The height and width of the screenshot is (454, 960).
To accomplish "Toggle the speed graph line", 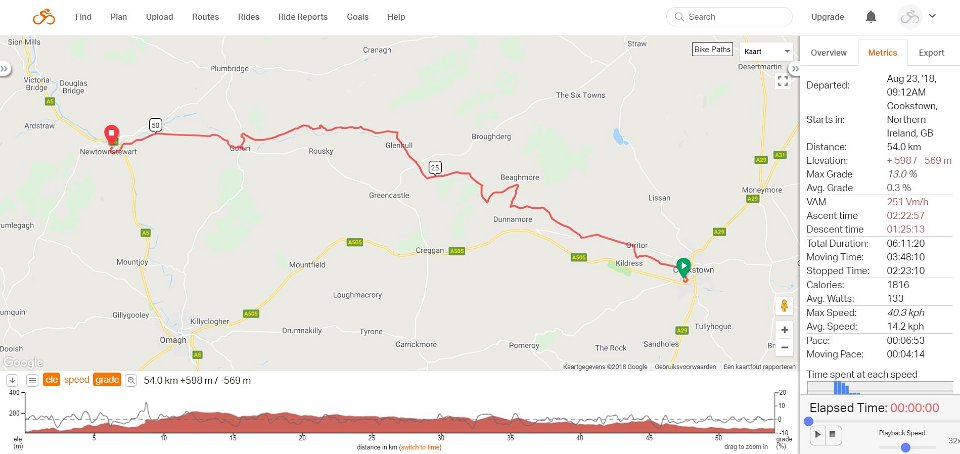I will 77,380.
